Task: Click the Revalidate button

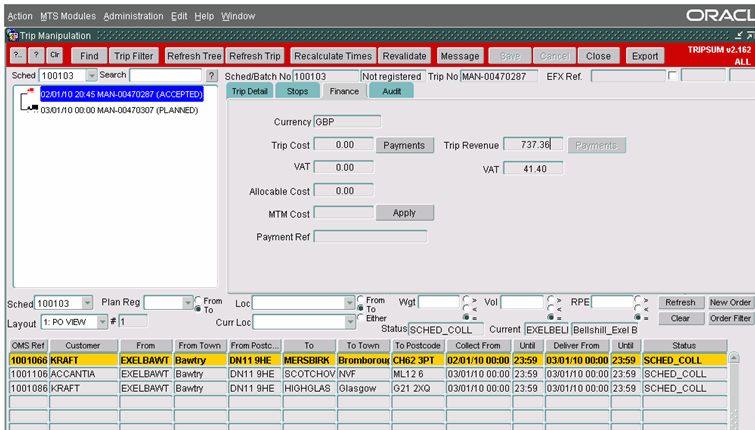Action: click(404, 56)
